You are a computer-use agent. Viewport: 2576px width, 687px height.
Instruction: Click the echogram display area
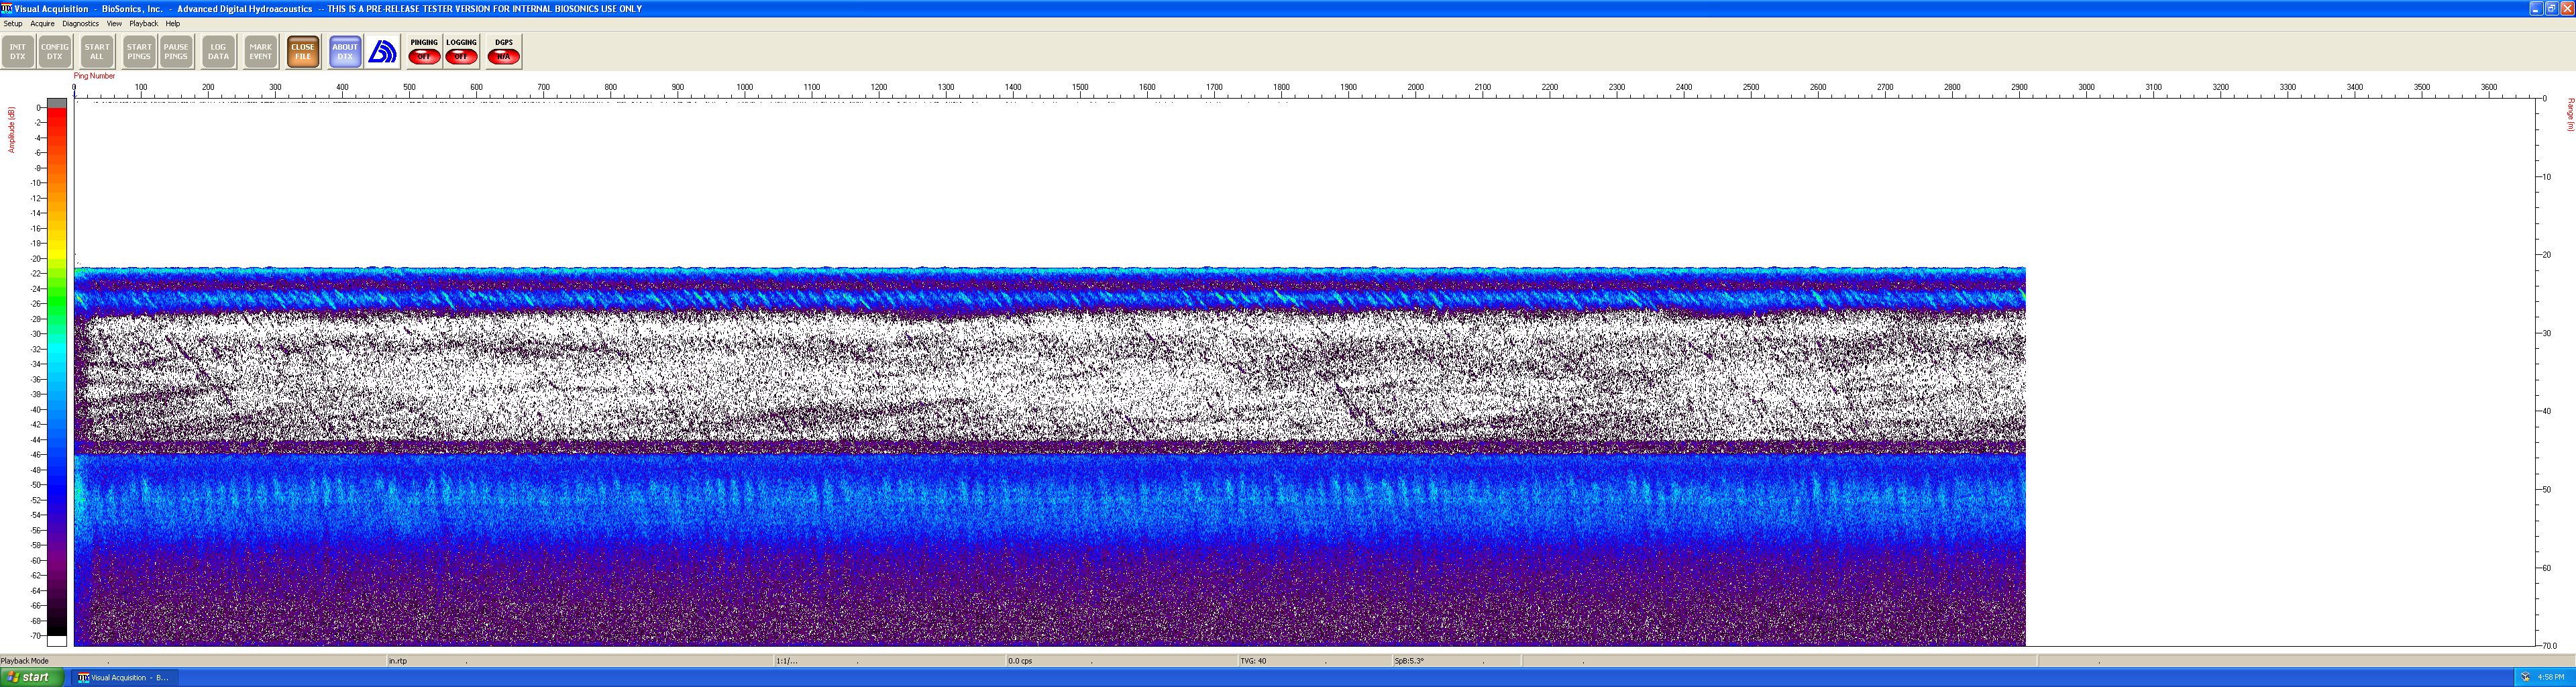[x=1304, y=372]
